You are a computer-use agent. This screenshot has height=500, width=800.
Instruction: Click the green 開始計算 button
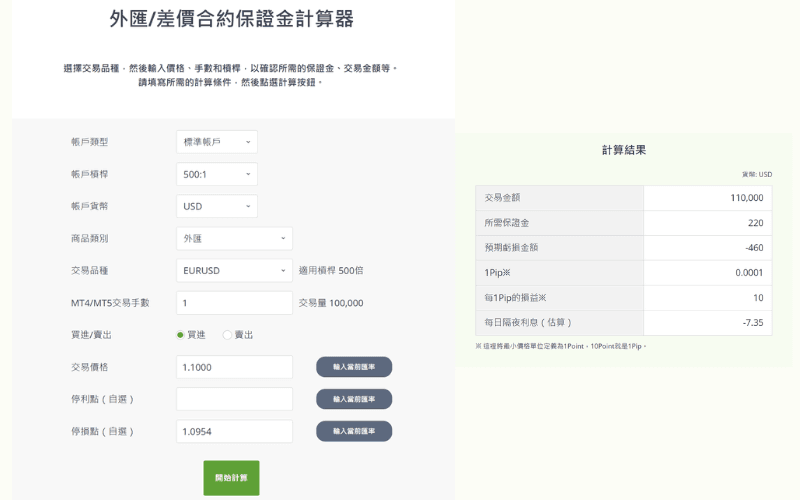pos(231,478)
